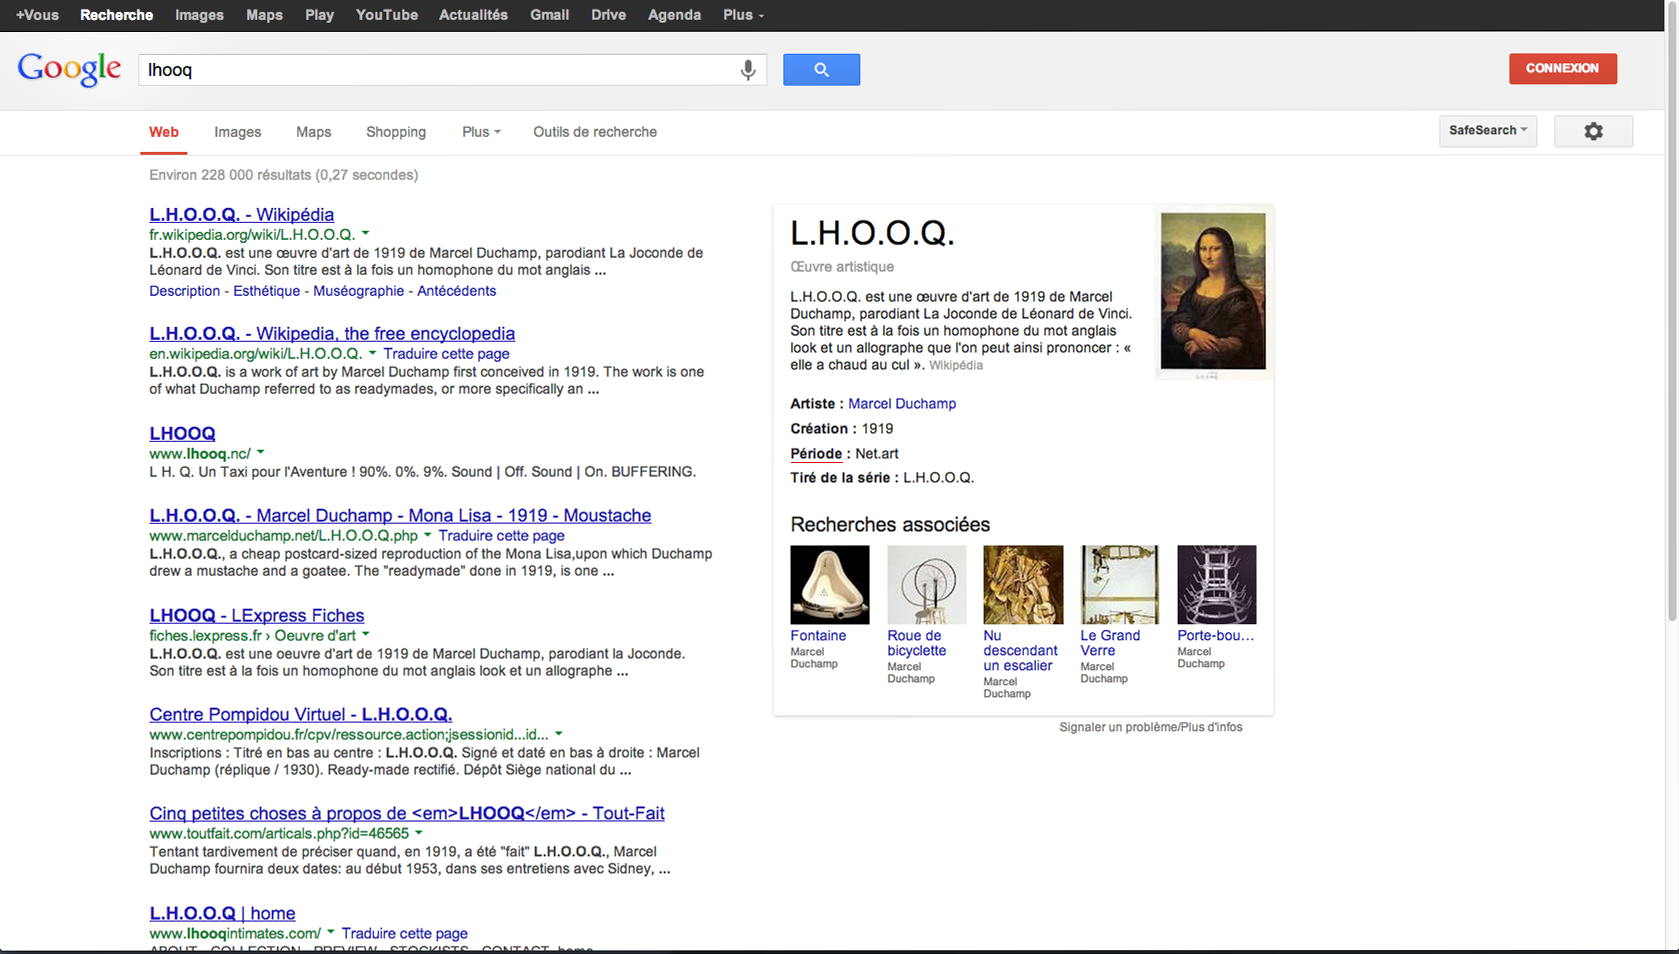Expand the Plus menu in top black bar
The height and width of the screenshot is (954, 1679).
pos(743,15)
